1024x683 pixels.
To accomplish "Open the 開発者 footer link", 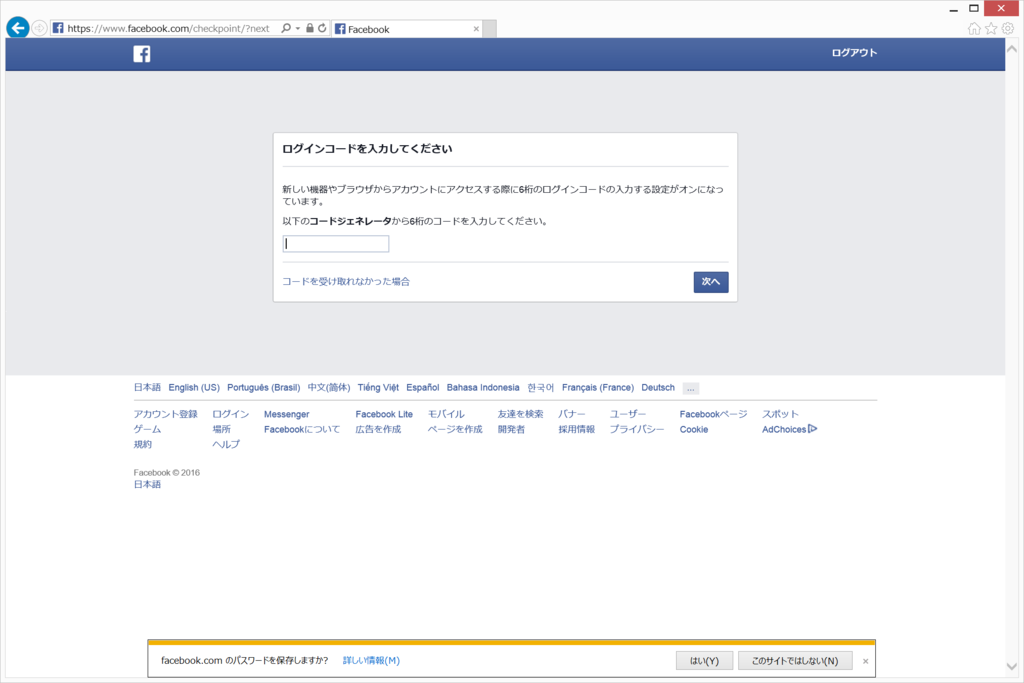I will coord(511,429).
